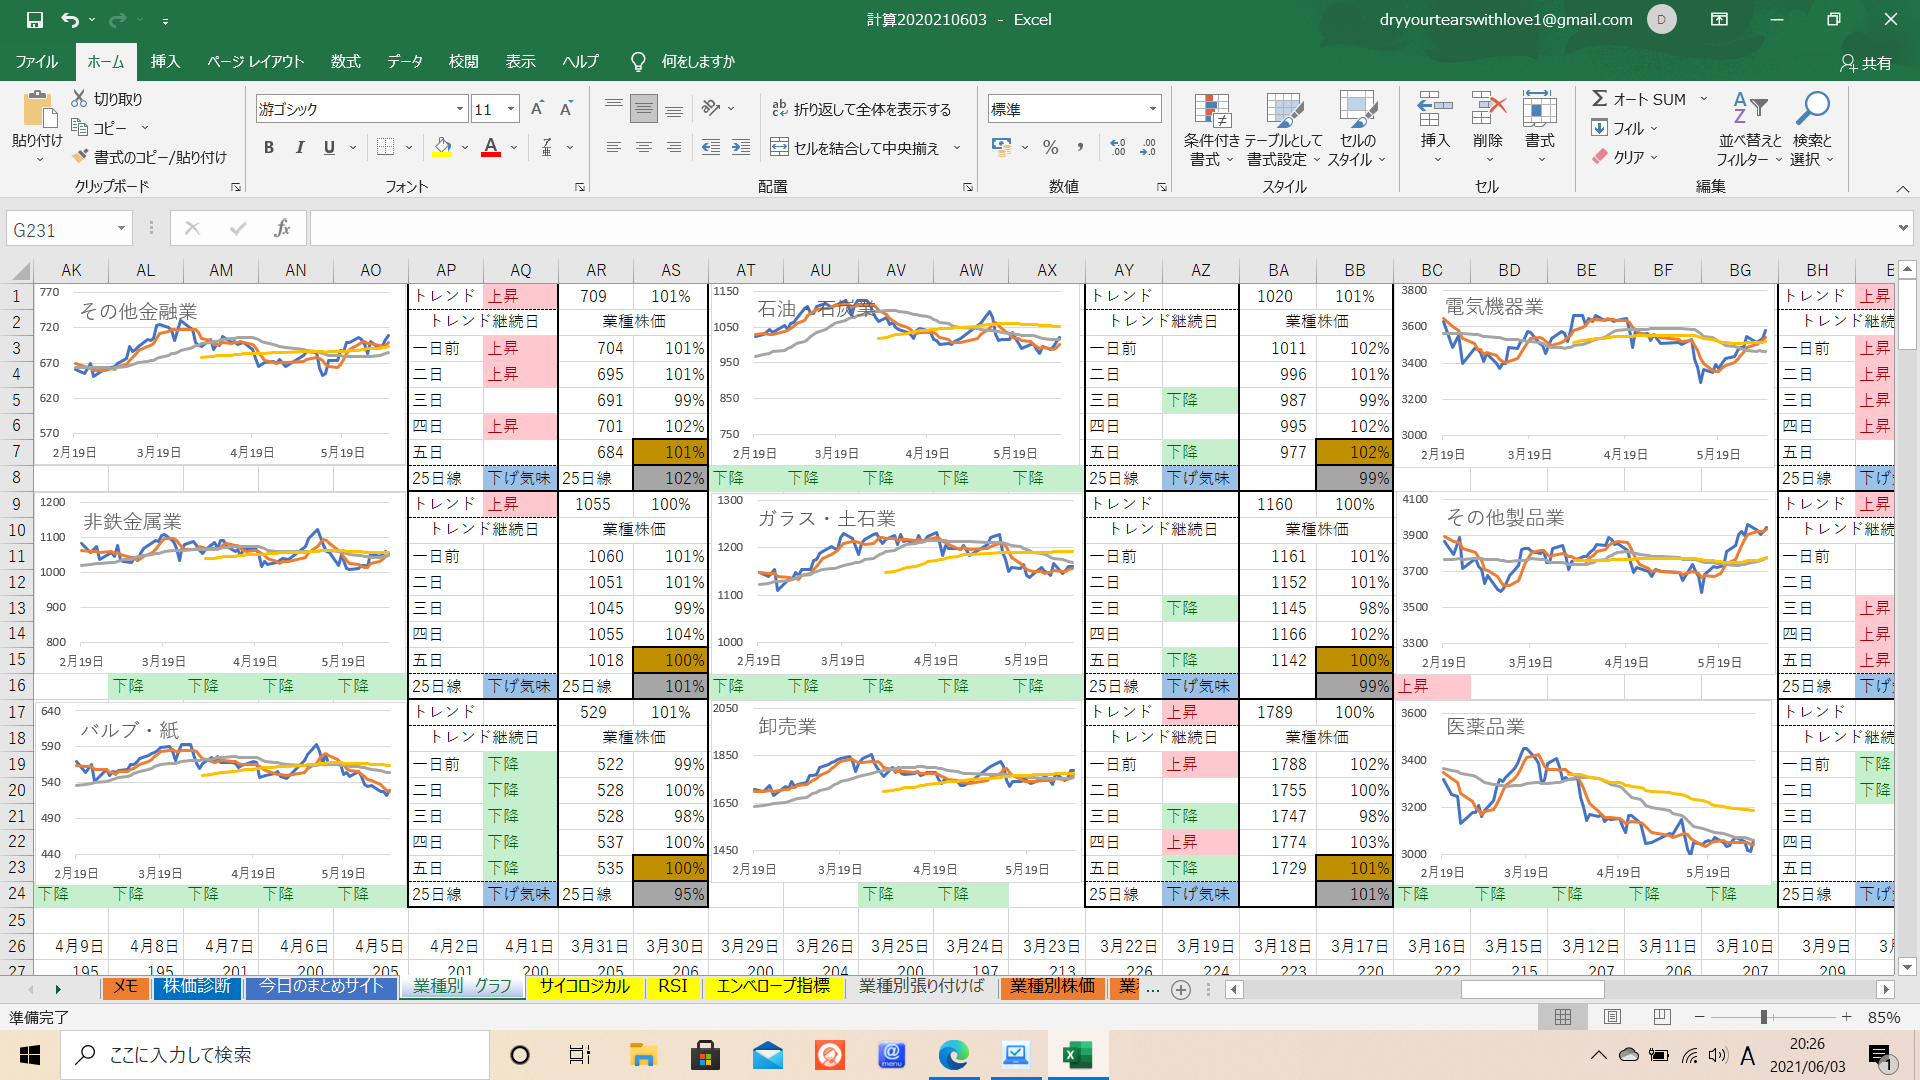Click the Borders icon in Font group

click(385, 148)
